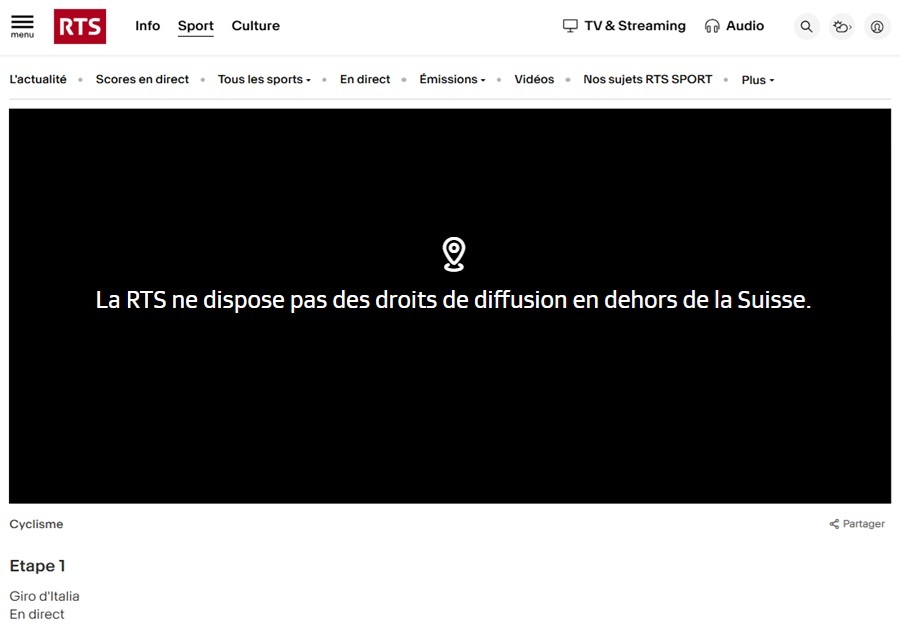This screenshot has width=900, height=629.
Task: Open TV & Streaming
Action: coord(624,26)
